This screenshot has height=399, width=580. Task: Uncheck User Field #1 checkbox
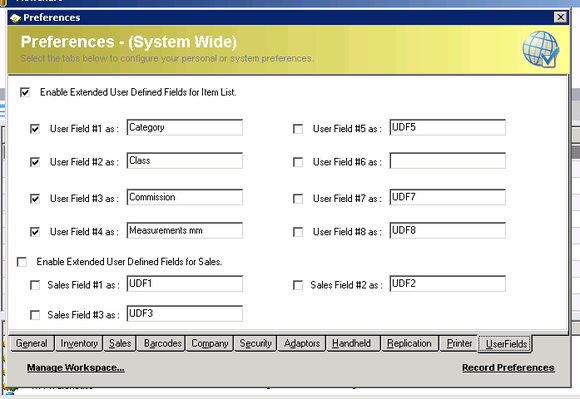[35, 129]
